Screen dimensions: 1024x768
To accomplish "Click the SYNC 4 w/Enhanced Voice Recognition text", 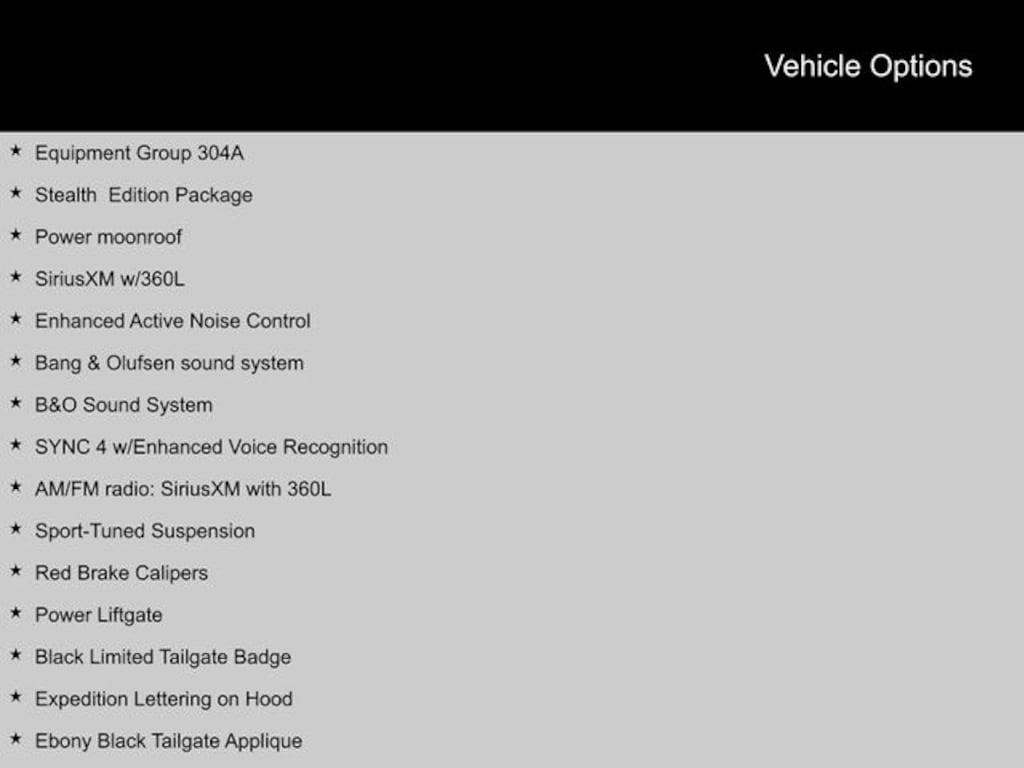I will click(211, 447).
